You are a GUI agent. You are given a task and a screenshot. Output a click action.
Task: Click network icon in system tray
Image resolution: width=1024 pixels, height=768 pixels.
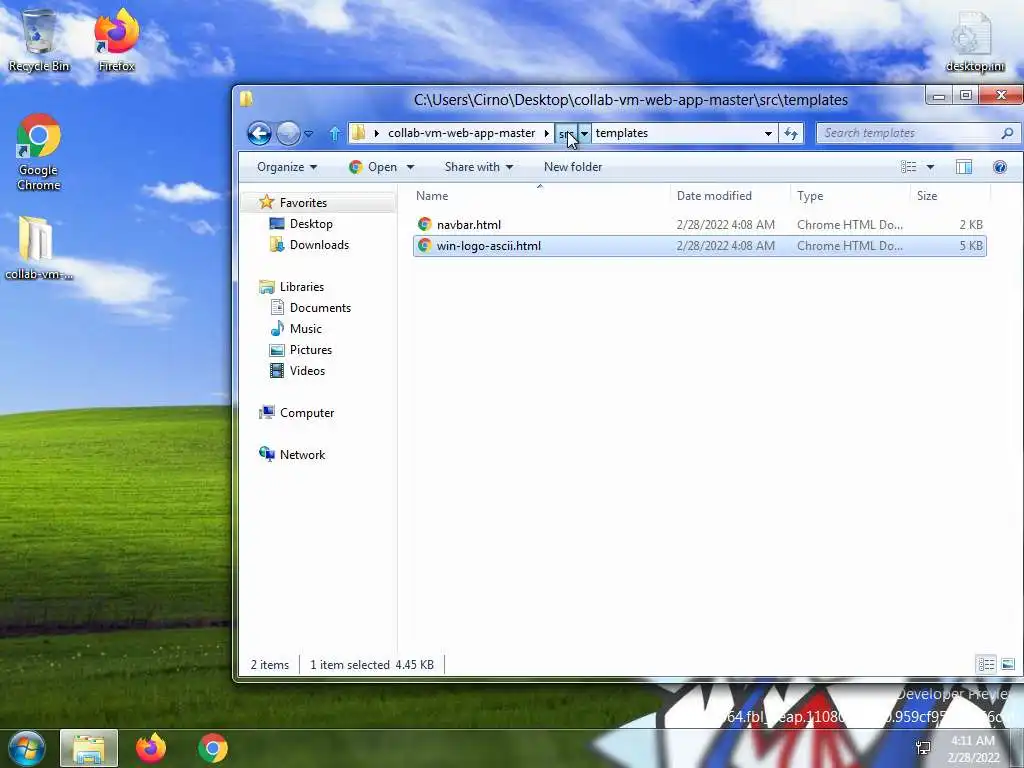tap(923, 748)
